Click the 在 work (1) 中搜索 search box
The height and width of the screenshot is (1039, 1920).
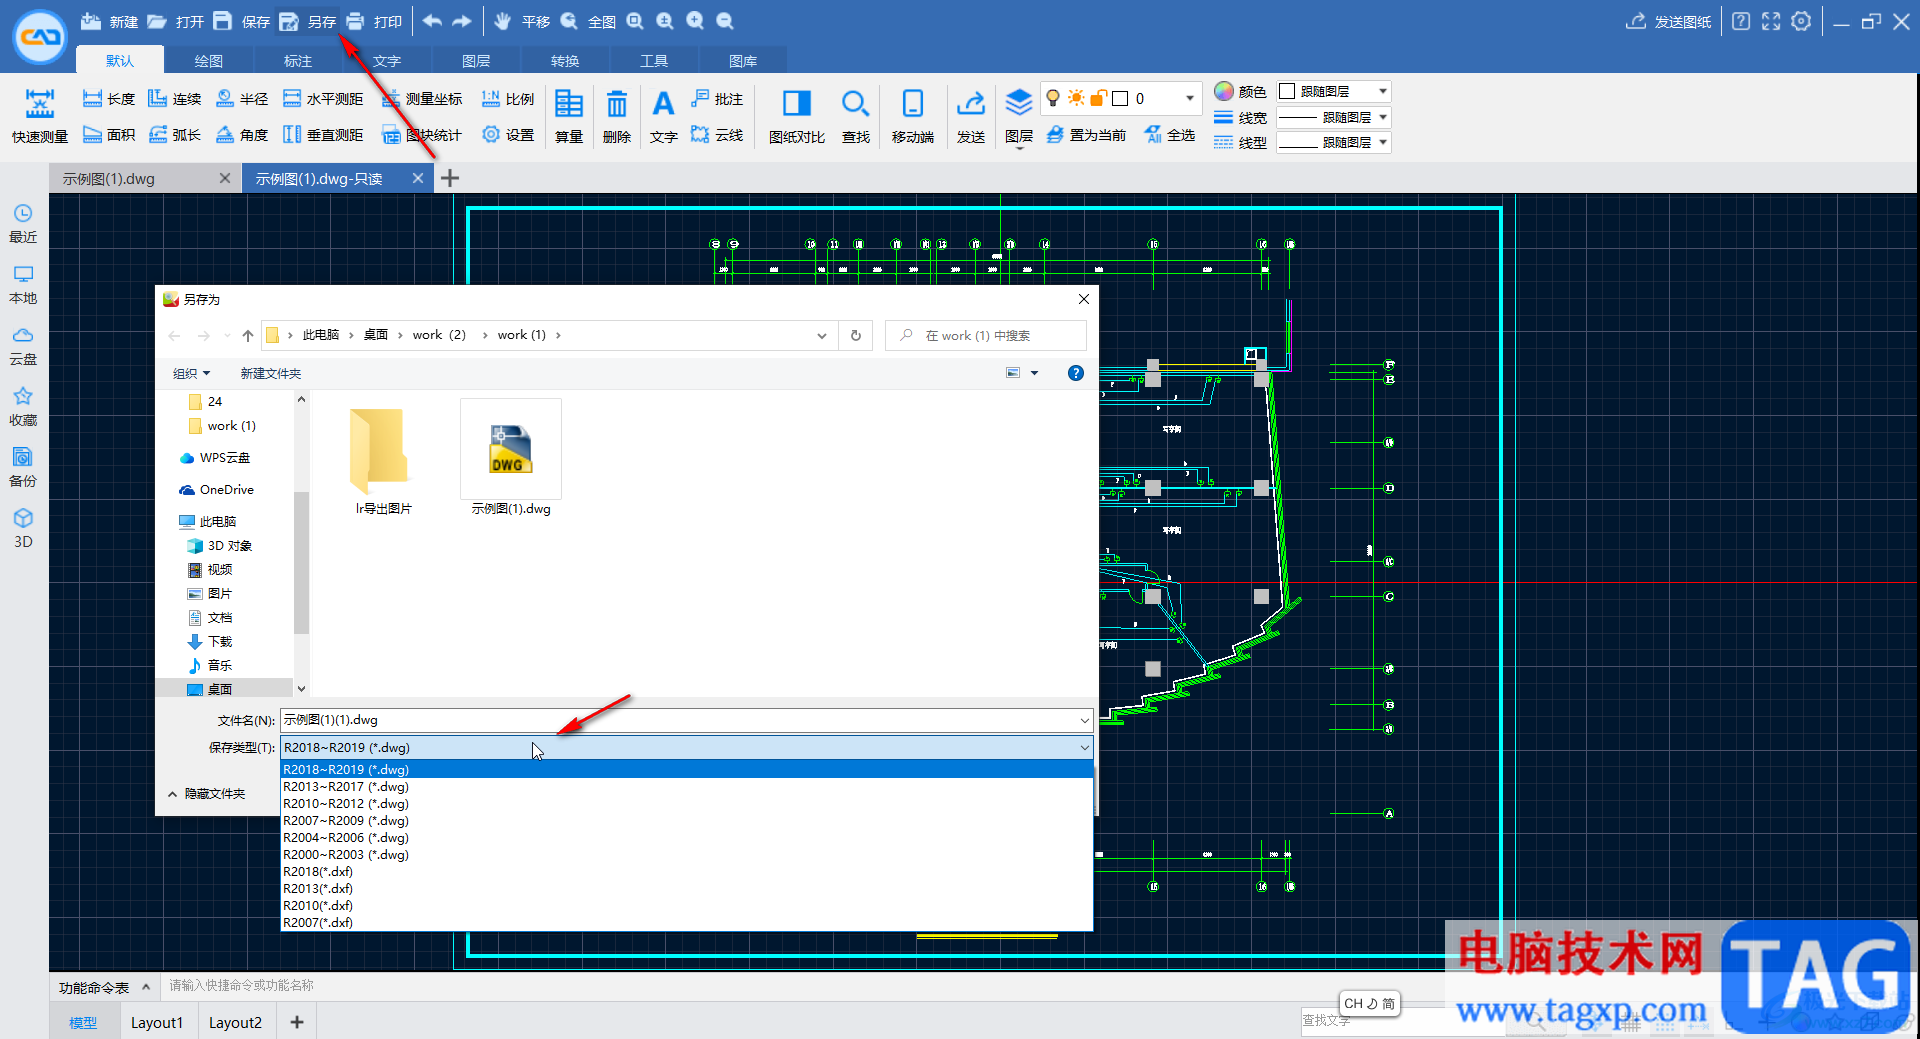point(986,336)
